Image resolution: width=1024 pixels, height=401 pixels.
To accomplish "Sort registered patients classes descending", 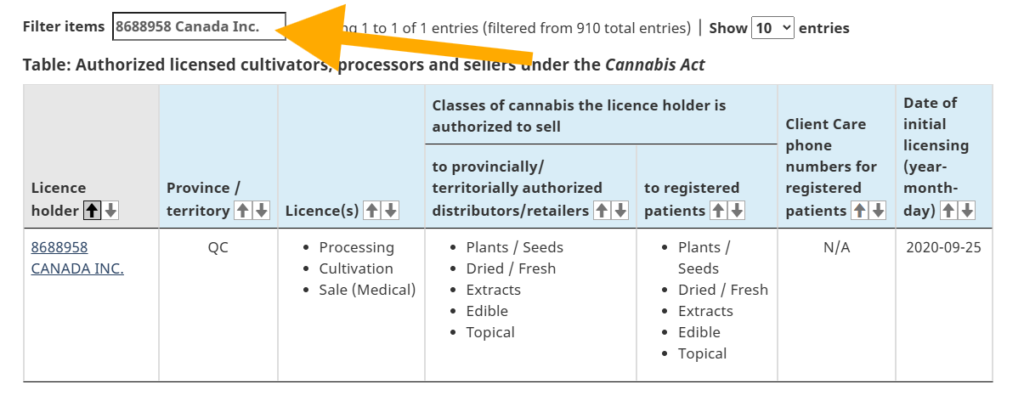I will click(x=736, y=211).
